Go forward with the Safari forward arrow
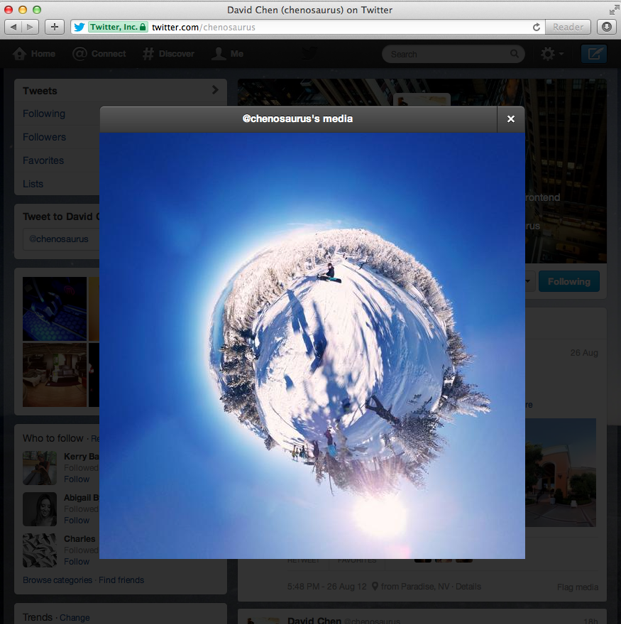Viewport: 621px width, 624px height. click(x=30, y=27)
